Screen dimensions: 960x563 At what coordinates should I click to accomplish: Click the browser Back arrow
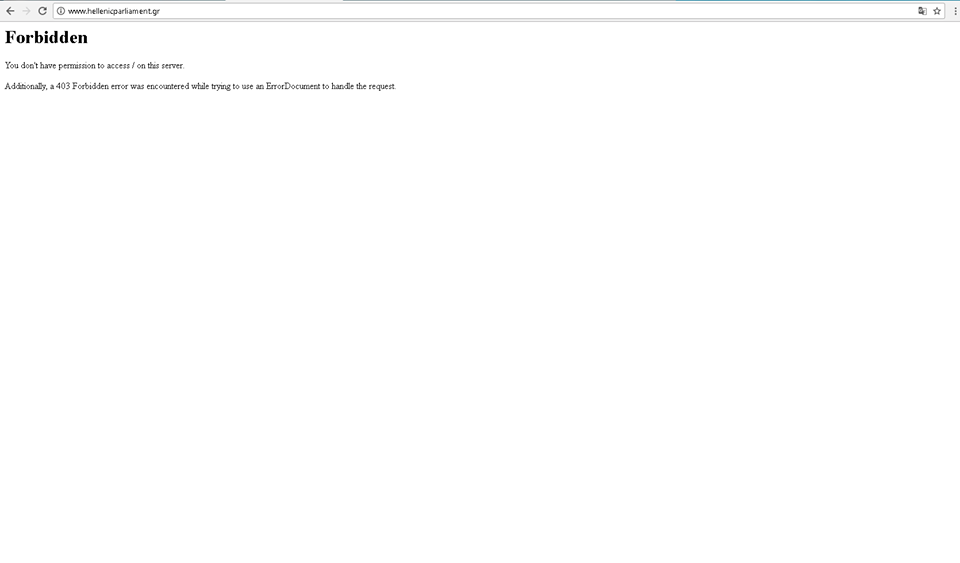pyautogui.click(x=10, y=11)
